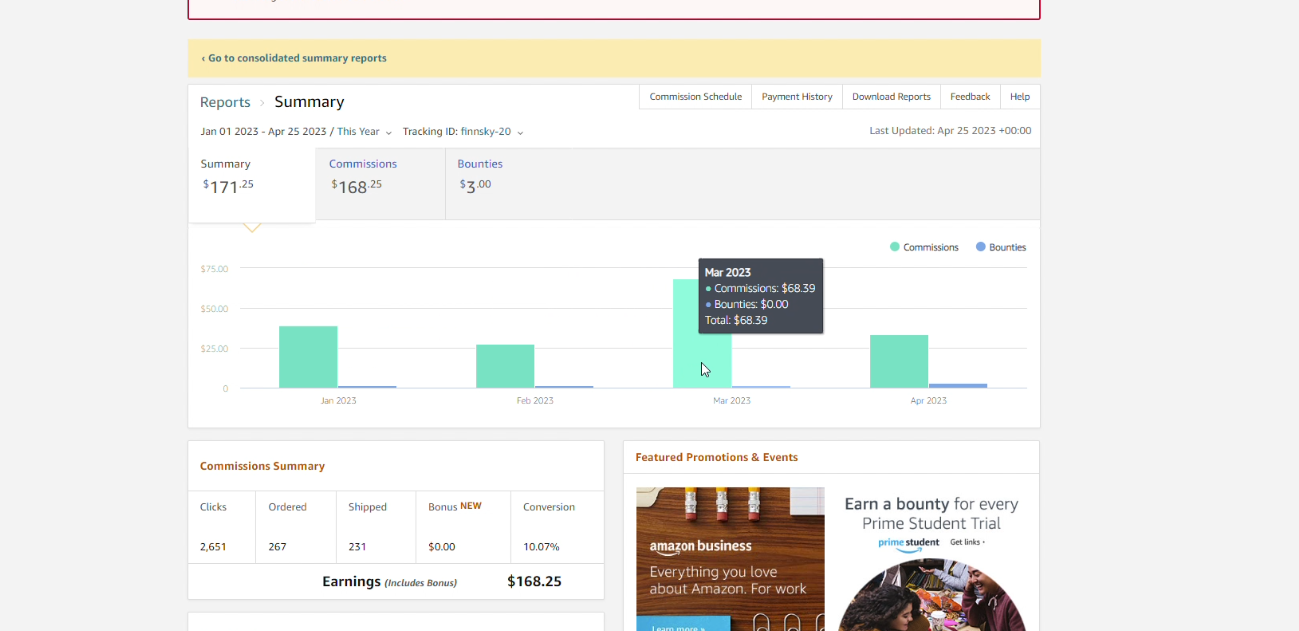Image resolution: width=1299 pixels, height=631 pixels.
Task: Click the Apr 2023 commissions bar
Action: pos(899,361)
